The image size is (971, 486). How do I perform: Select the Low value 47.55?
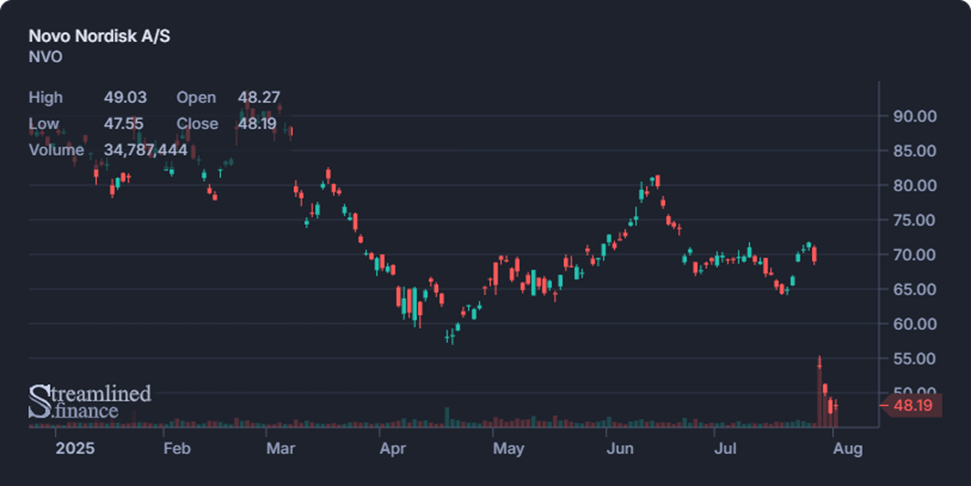[x=123, y=123]
